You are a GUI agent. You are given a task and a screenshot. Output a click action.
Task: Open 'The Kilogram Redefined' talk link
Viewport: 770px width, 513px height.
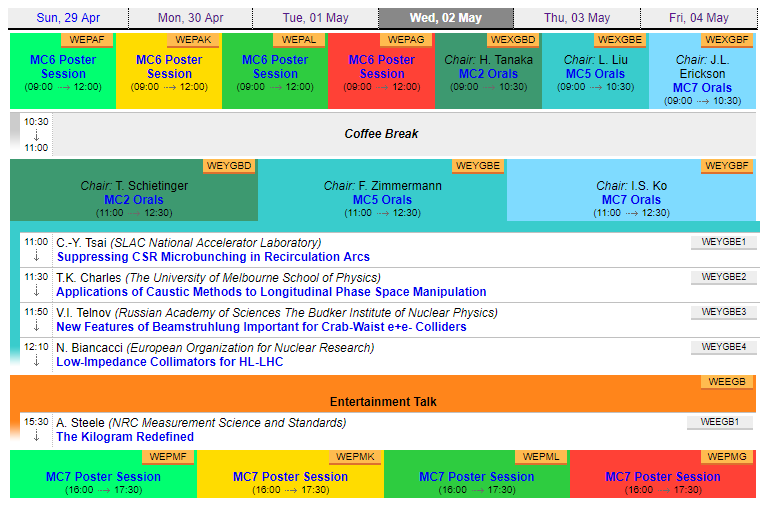[125, 437]
